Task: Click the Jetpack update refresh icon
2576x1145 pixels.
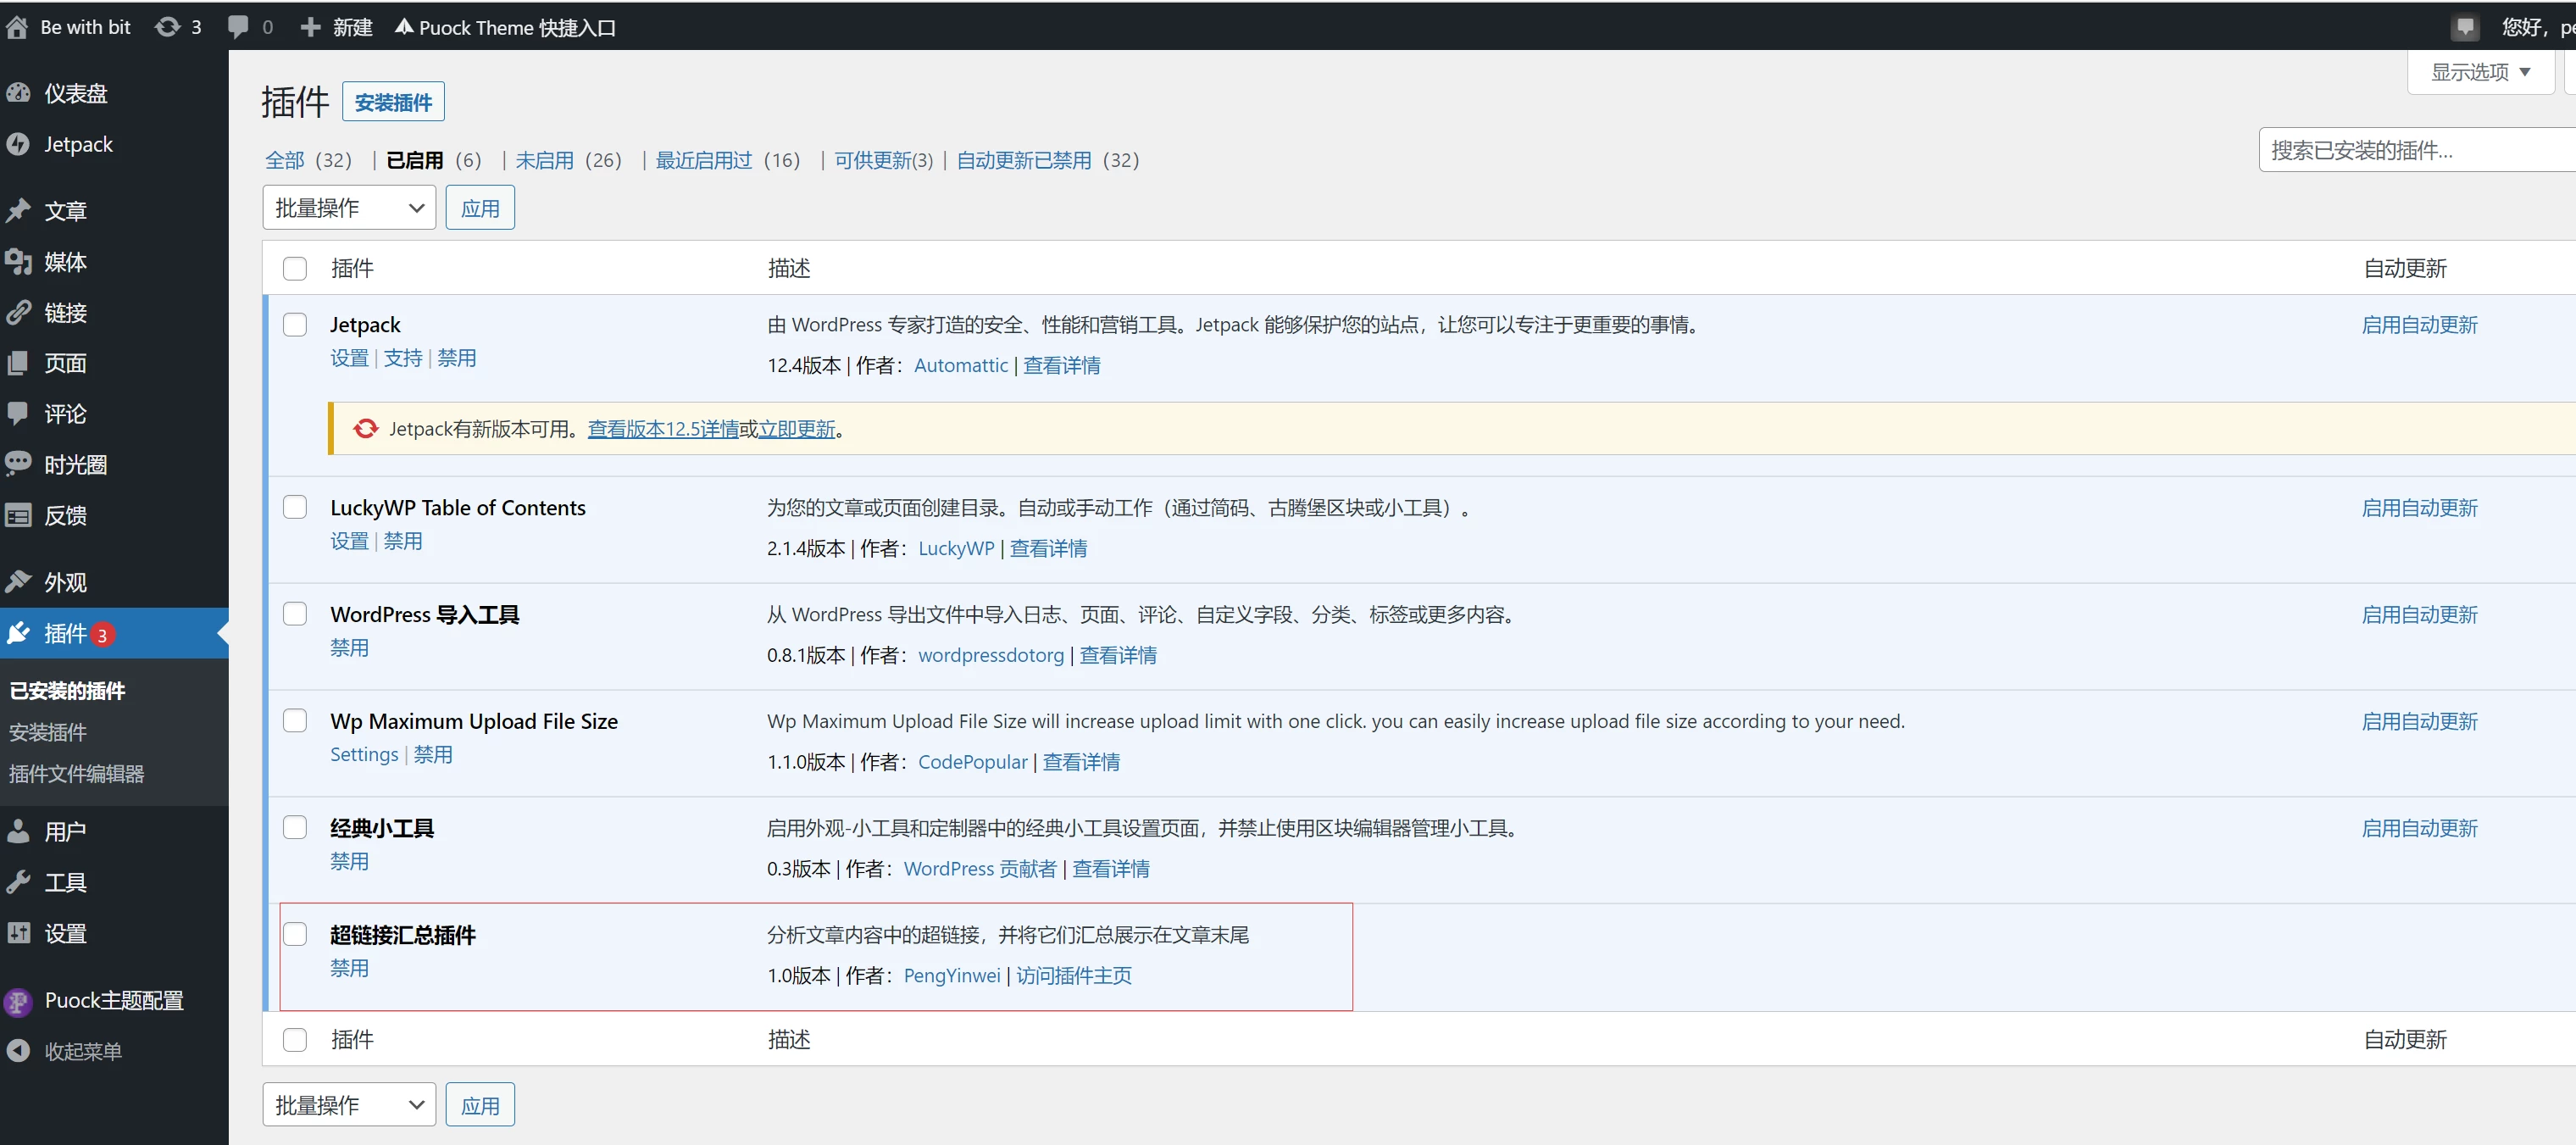Action: pos(365,429)
